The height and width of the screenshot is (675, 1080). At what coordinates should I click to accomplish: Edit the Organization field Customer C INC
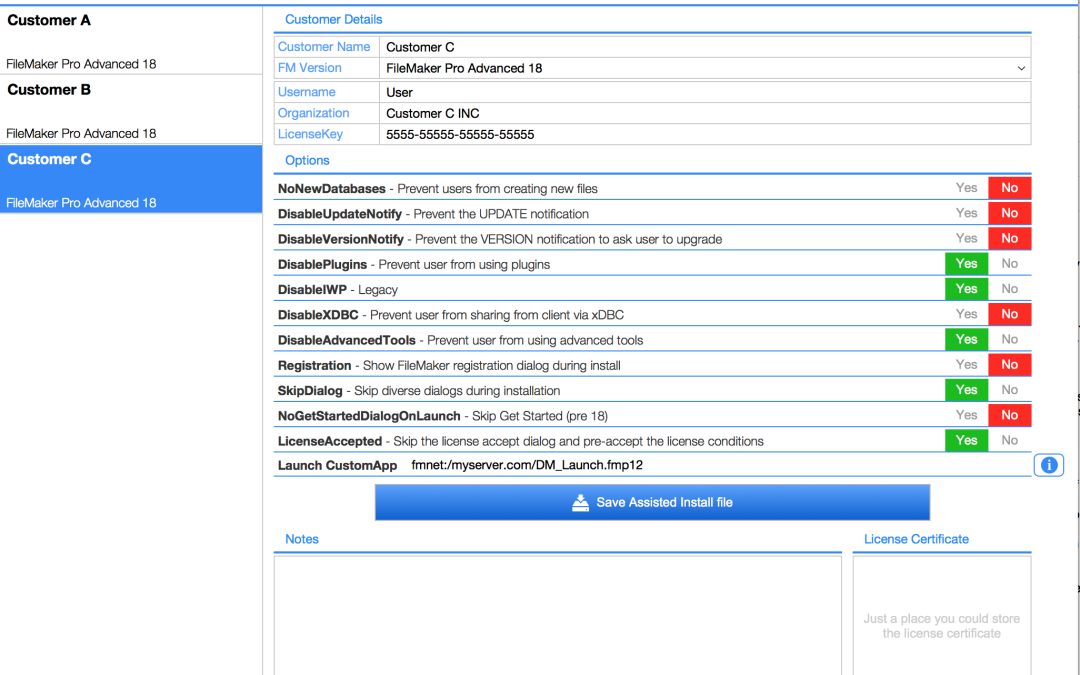[x=705, y=113]
